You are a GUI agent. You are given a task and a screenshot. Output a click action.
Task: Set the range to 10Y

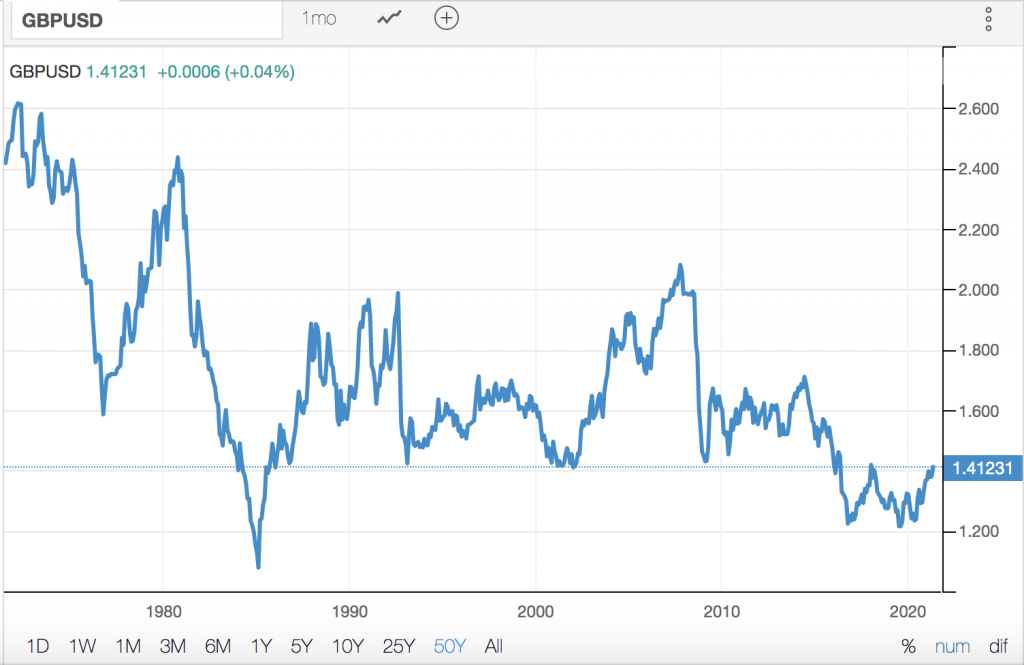pos(348,646)
